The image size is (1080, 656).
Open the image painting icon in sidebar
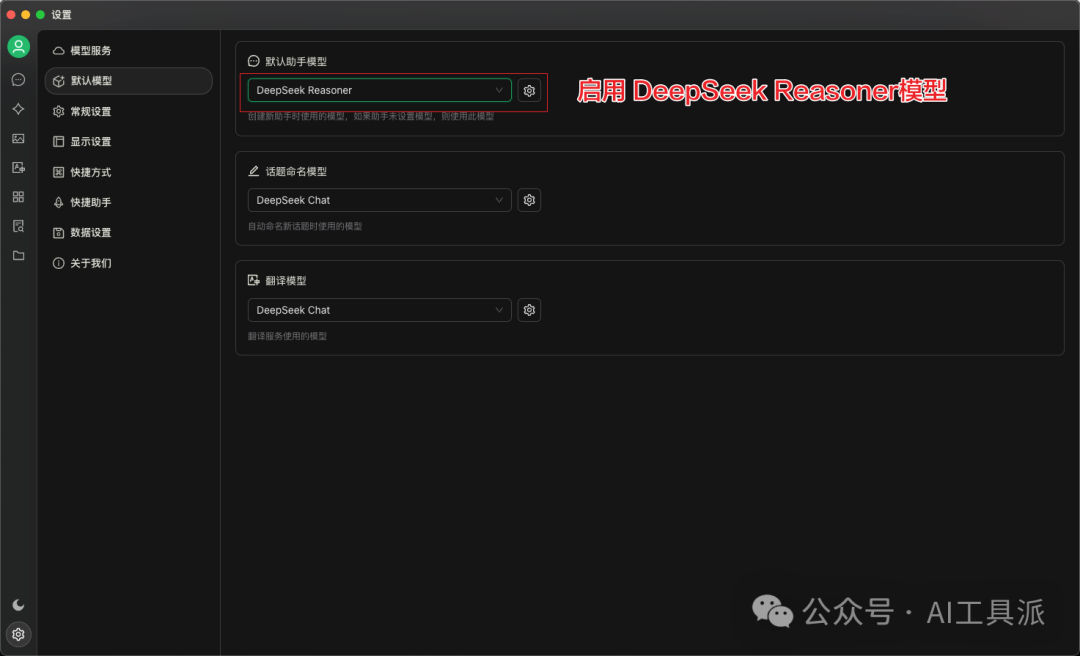pyautogui.click(x=19, y=139)
